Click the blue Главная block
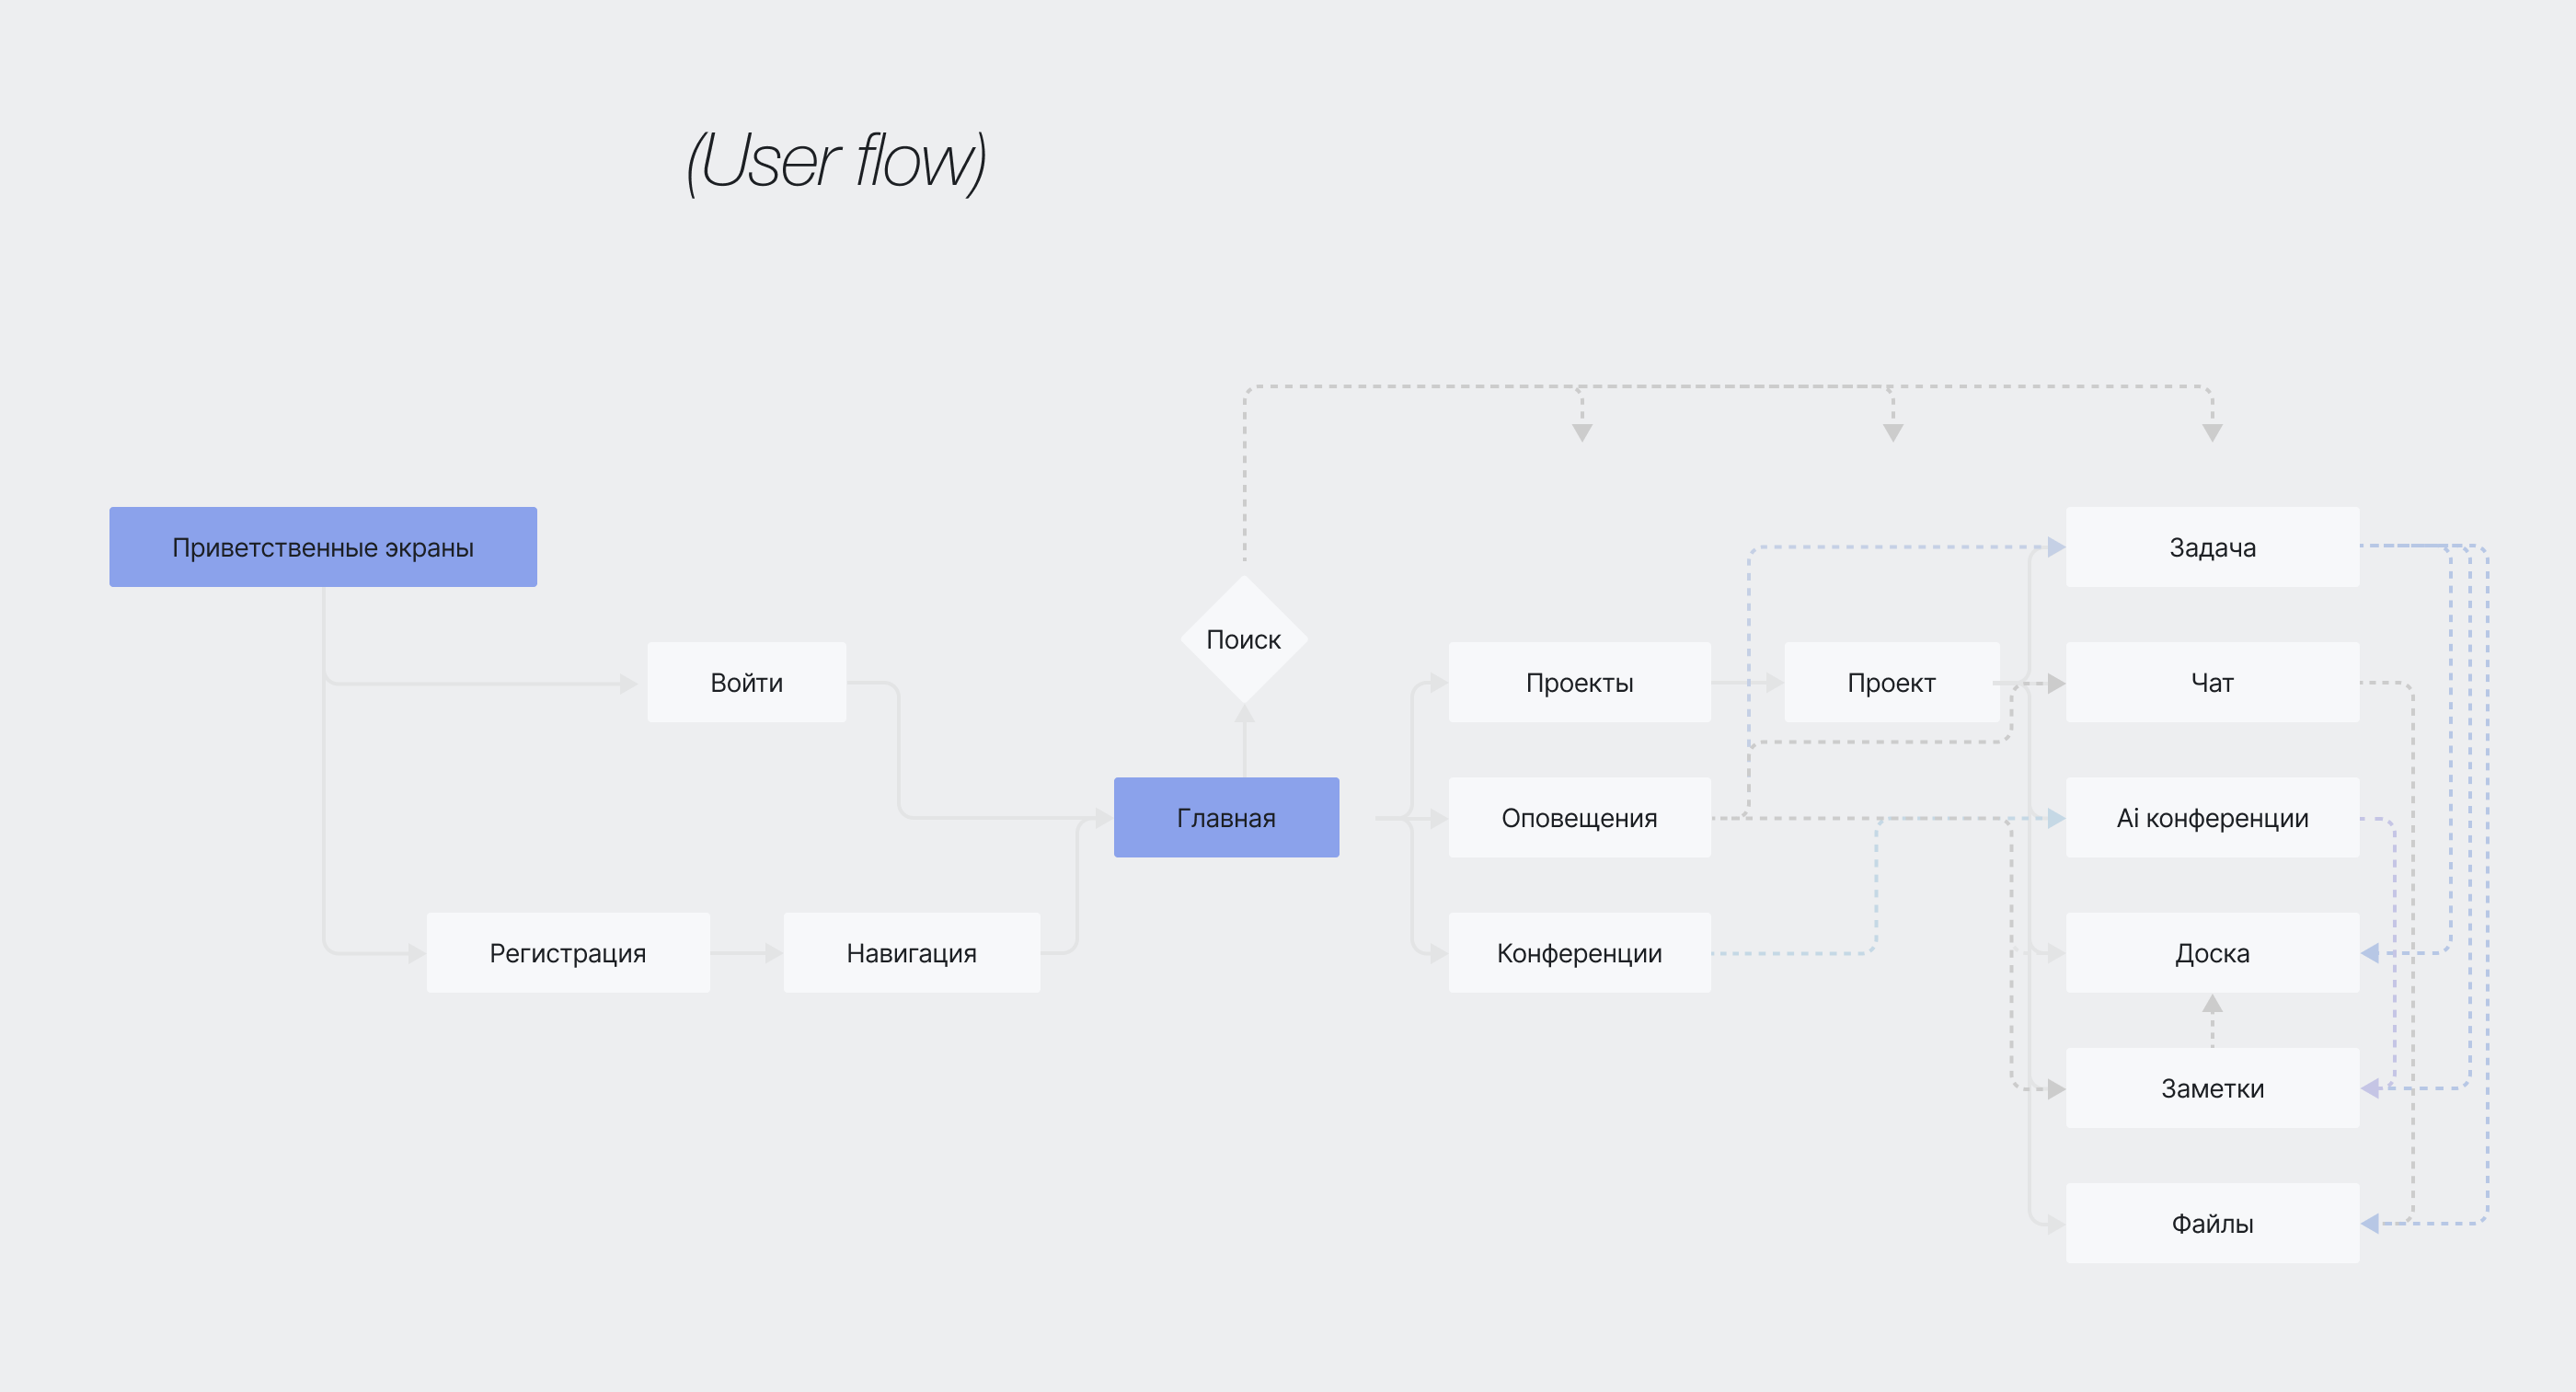This screenshot has width=2576, height=1392. tap(1225, 817)
